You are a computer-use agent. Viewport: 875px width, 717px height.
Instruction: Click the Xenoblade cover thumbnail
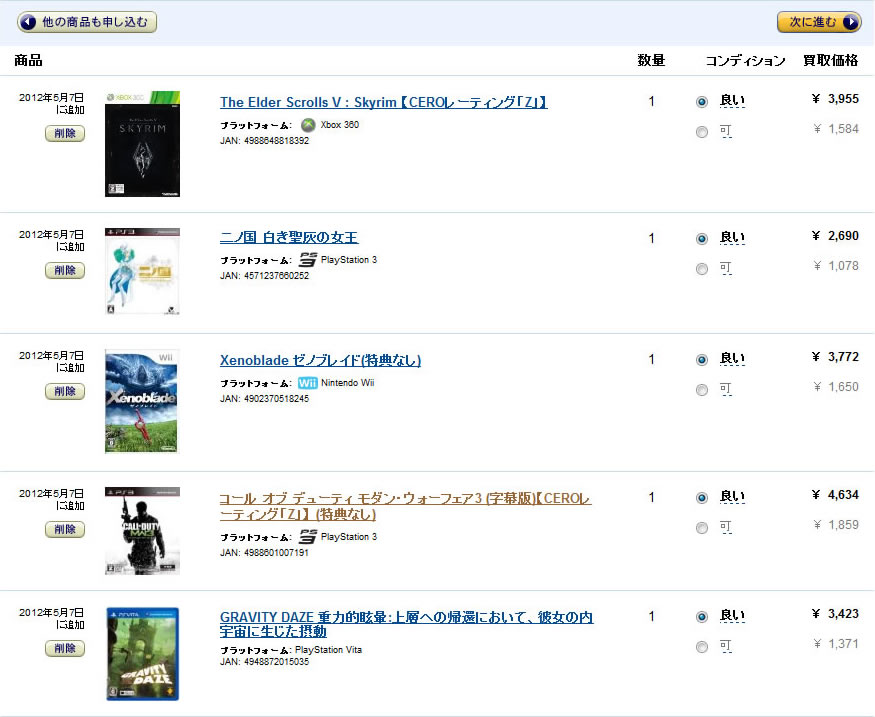coord(141,401)
